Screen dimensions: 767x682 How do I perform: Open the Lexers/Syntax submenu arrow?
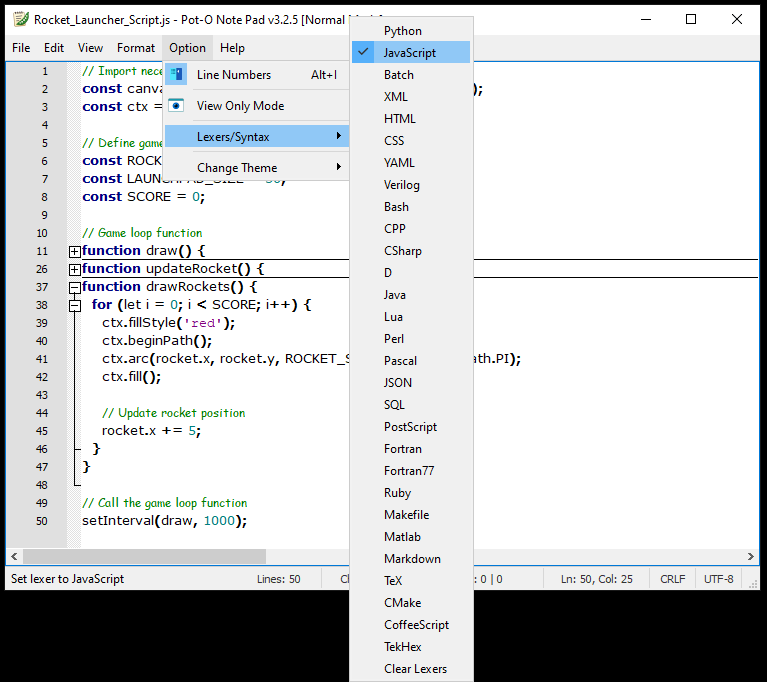[x=338, y=136]
